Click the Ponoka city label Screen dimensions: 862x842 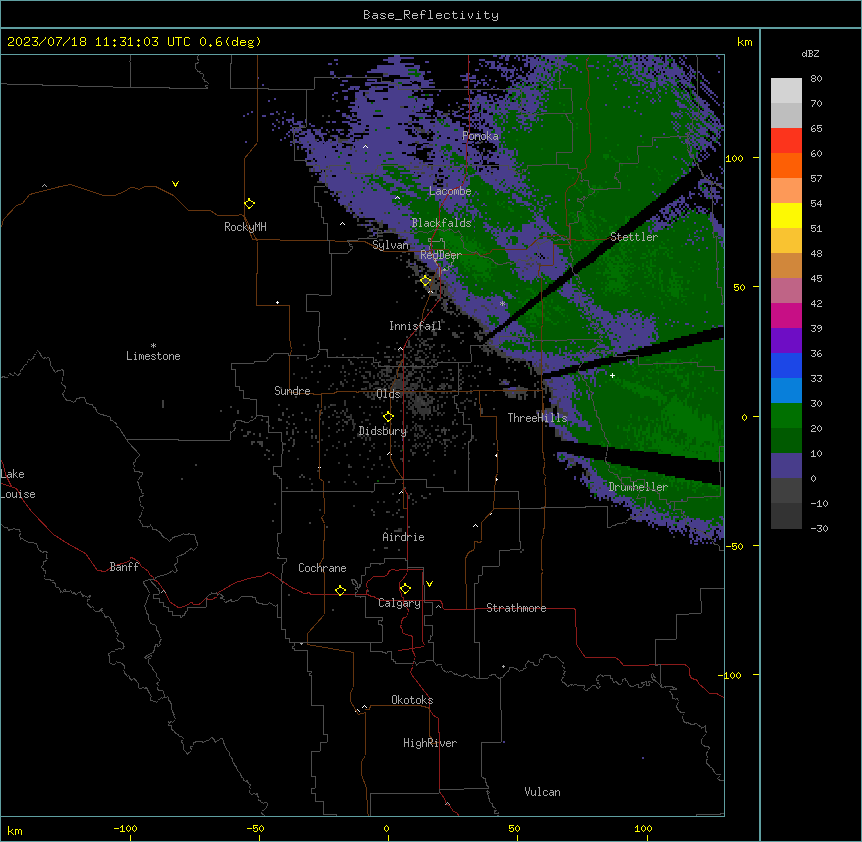(x=480, y=136)
